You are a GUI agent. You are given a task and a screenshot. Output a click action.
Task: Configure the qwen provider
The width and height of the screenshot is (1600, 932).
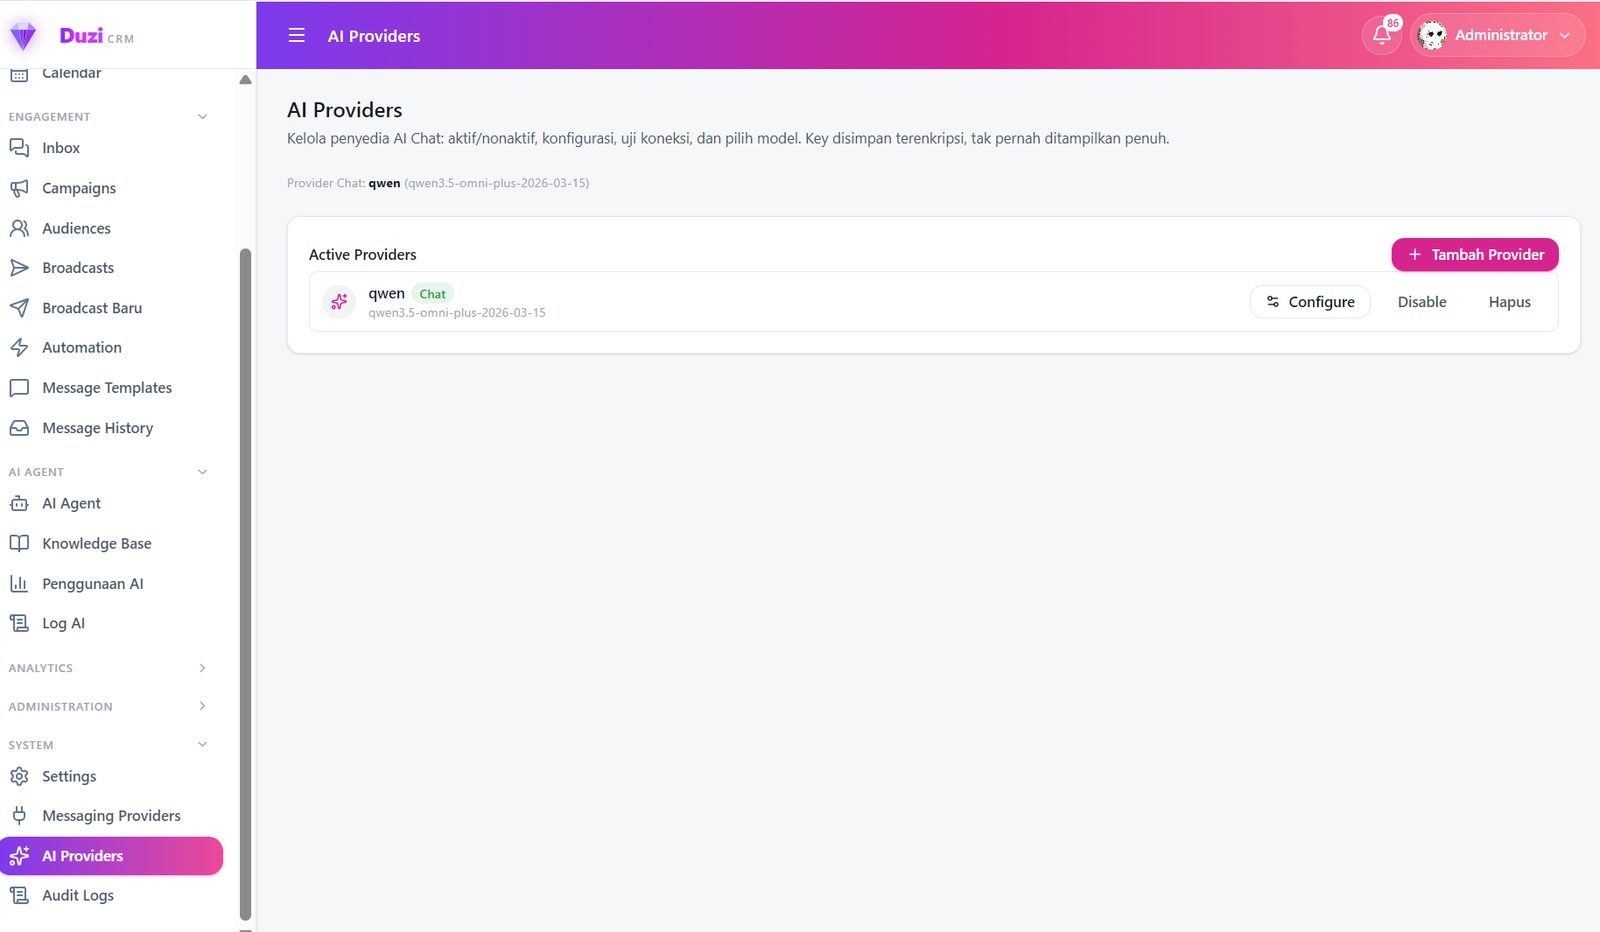[x=1310, y=302]
